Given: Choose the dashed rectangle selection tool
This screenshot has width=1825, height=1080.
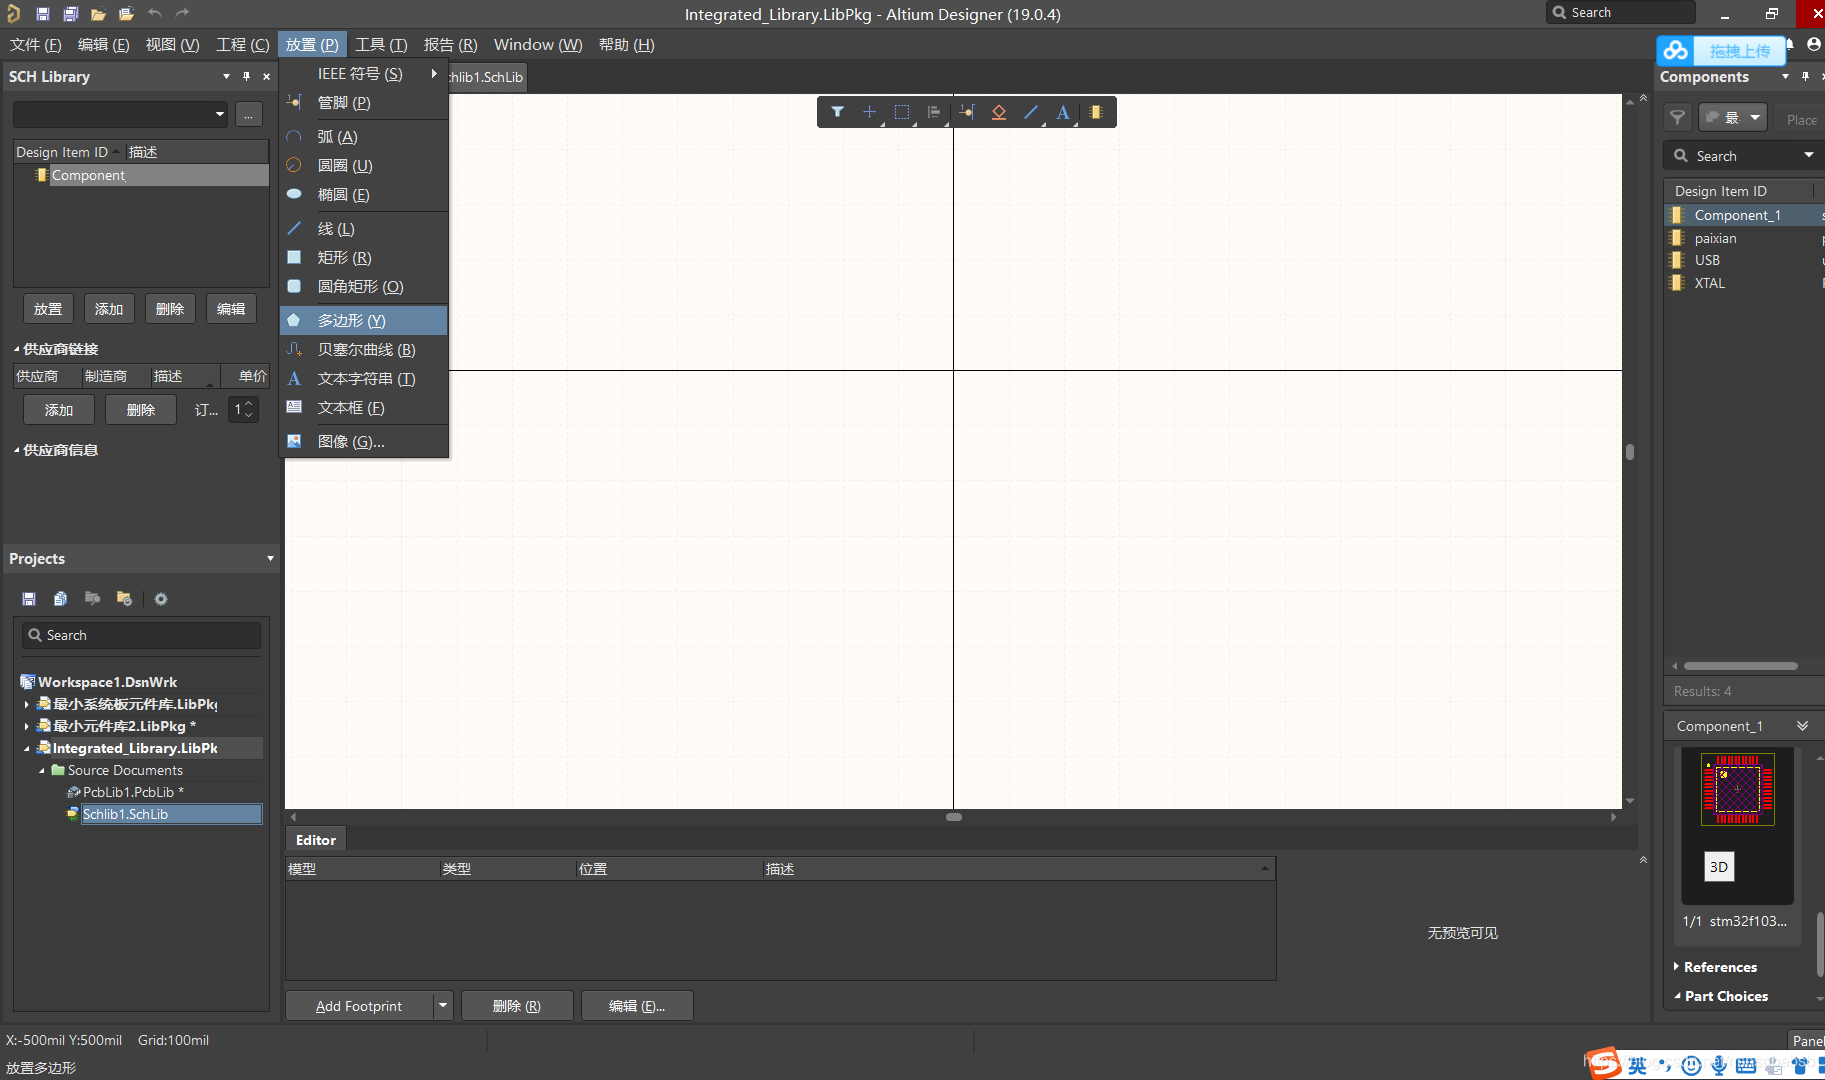Looking at the screenshot, I should (x=902, y=112).
